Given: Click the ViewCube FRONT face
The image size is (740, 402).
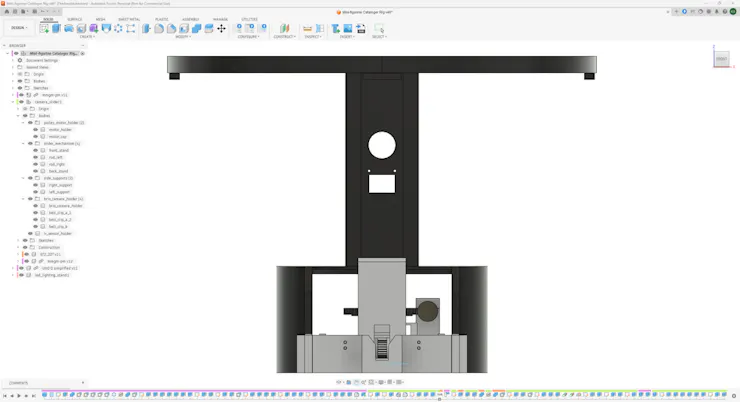Looking at the screenshot, I should pos(722,59).
